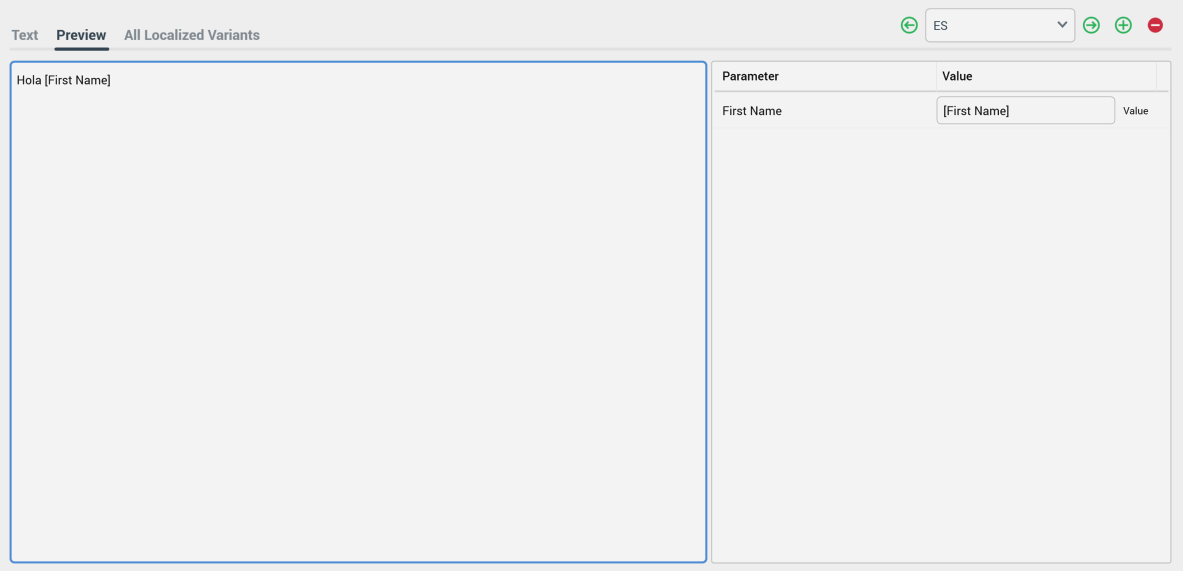Focus the [First Name] value input field

[x=1025, y=111]
